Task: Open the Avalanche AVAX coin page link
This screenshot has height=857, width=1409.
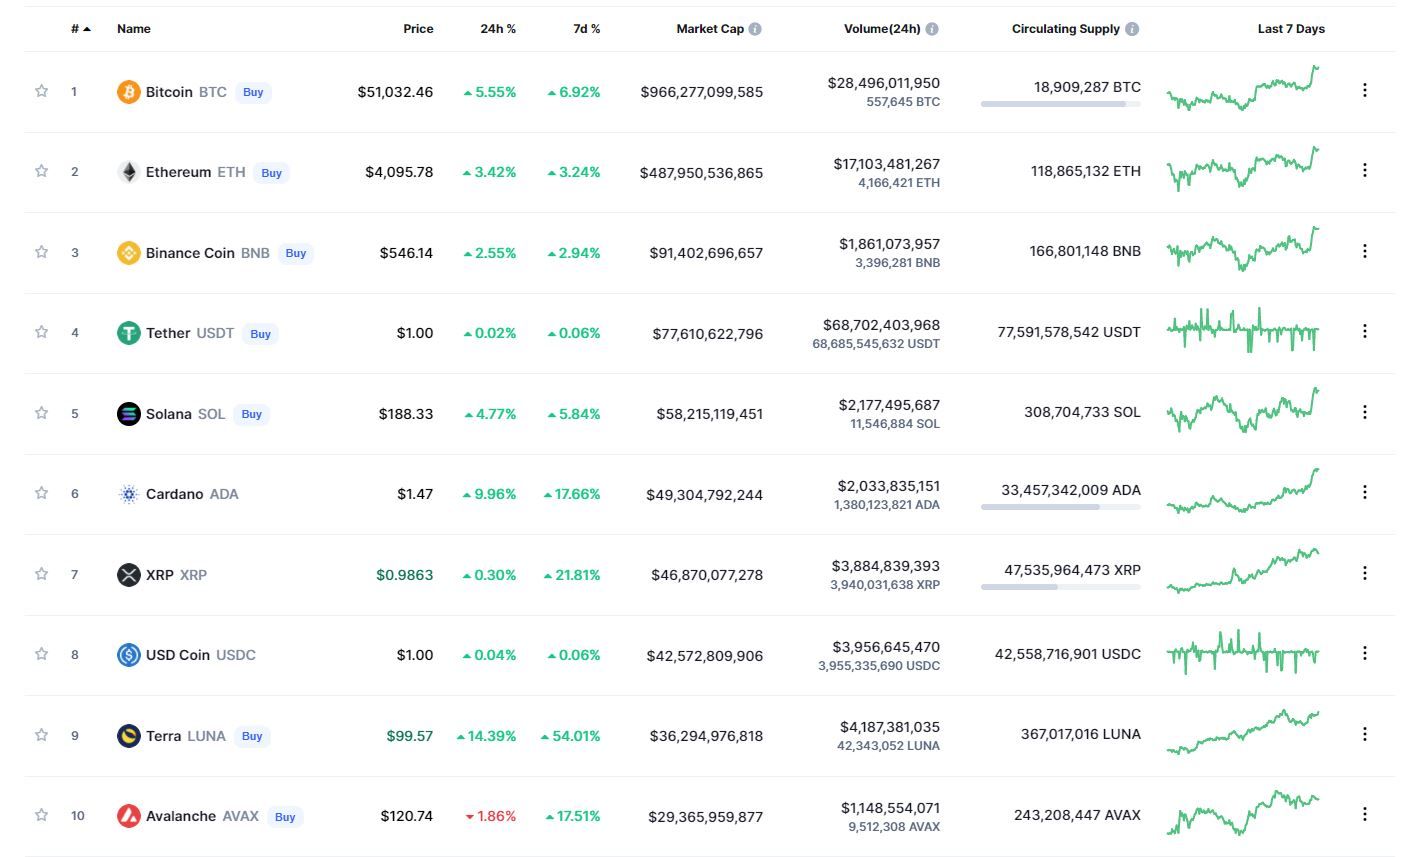Action: click(x=202, y=816)
